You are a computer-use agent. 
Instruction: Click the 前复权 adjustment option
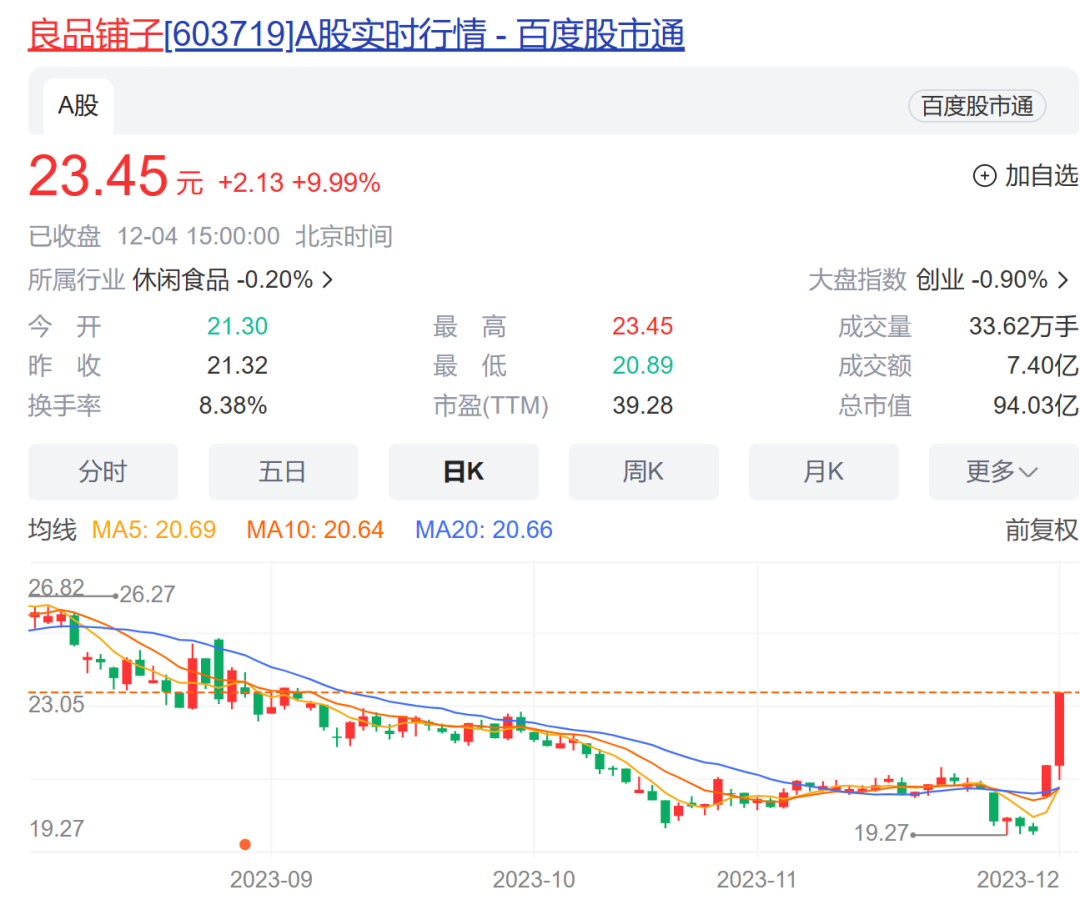coord(1041,530)
